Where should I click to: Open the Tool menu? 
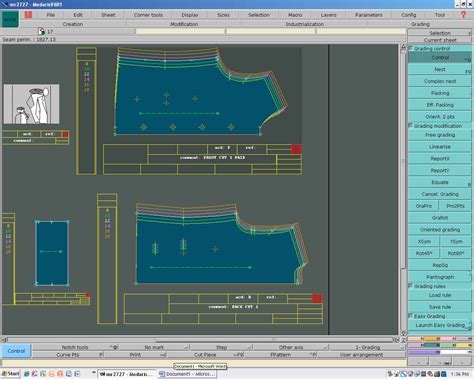pos(440,15)
